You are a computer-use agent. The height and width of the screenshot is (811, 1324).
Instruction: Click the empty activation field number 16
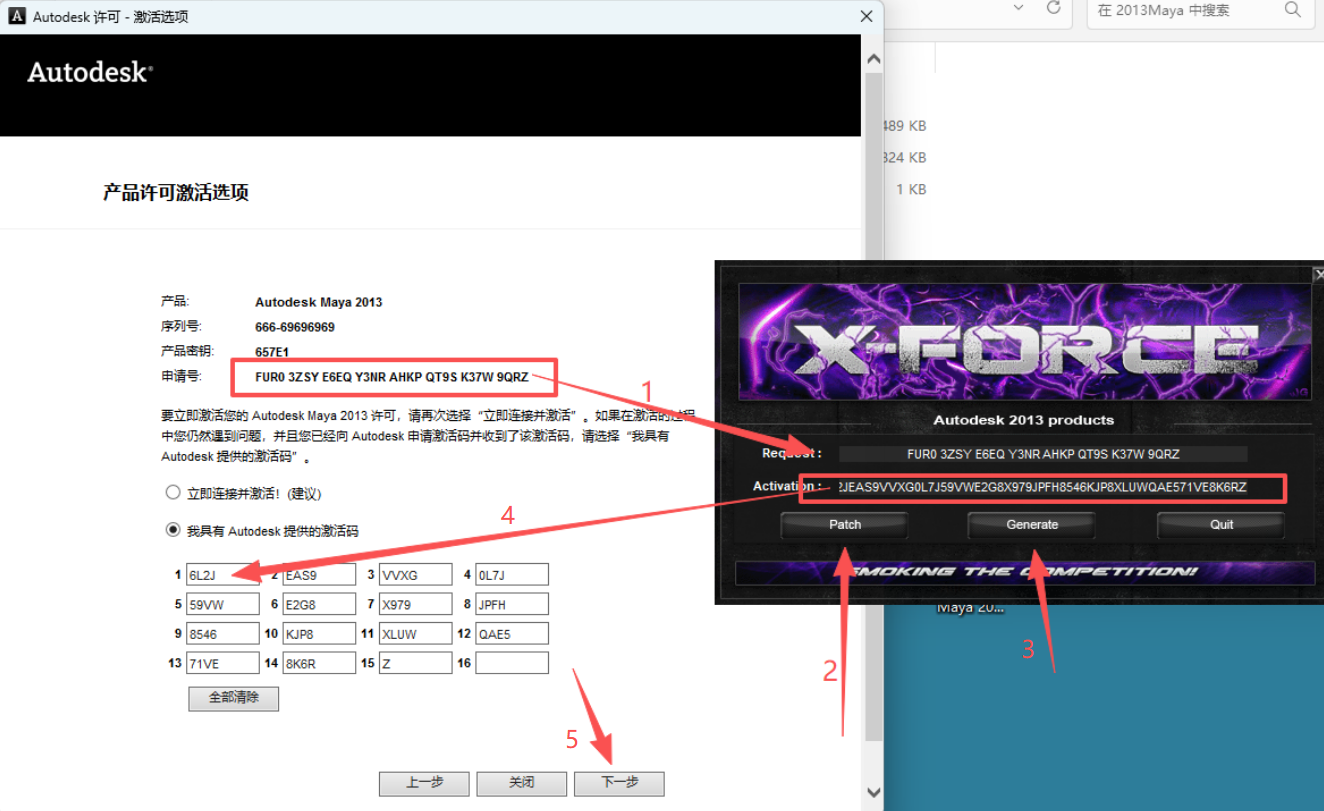point(512,662)
